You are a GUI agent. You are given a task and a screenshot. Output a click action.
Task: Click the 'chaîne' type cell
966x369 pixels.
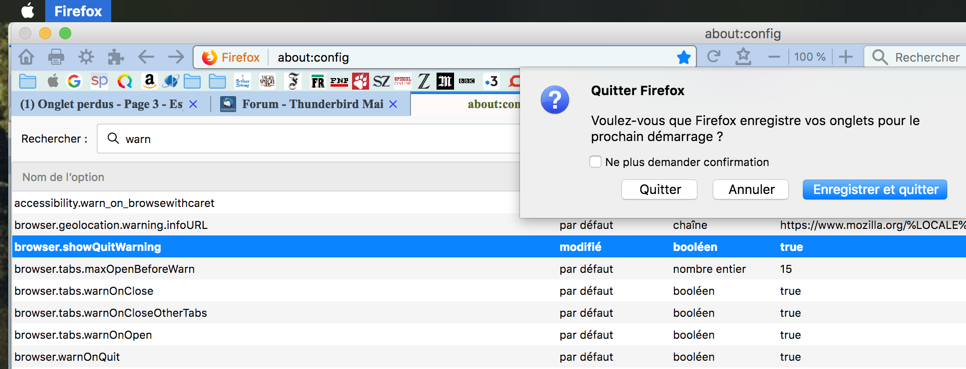click(690, 225)
